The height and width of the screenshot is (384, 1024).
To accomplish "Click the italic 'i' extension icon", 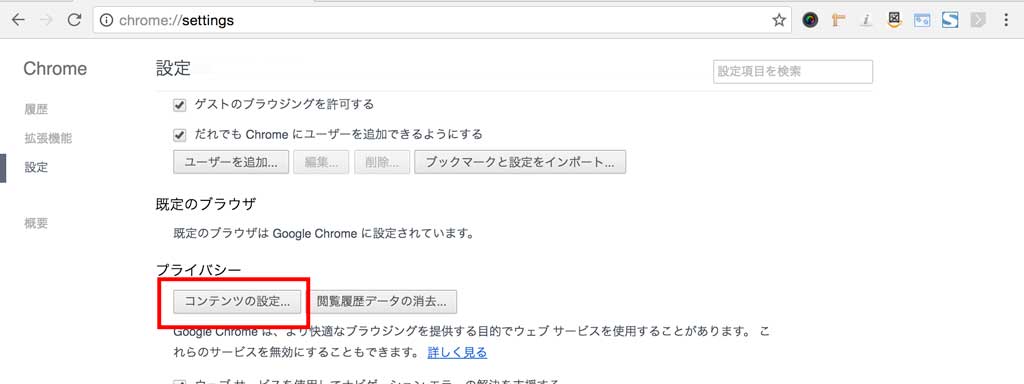I will [x=866, y=20].
